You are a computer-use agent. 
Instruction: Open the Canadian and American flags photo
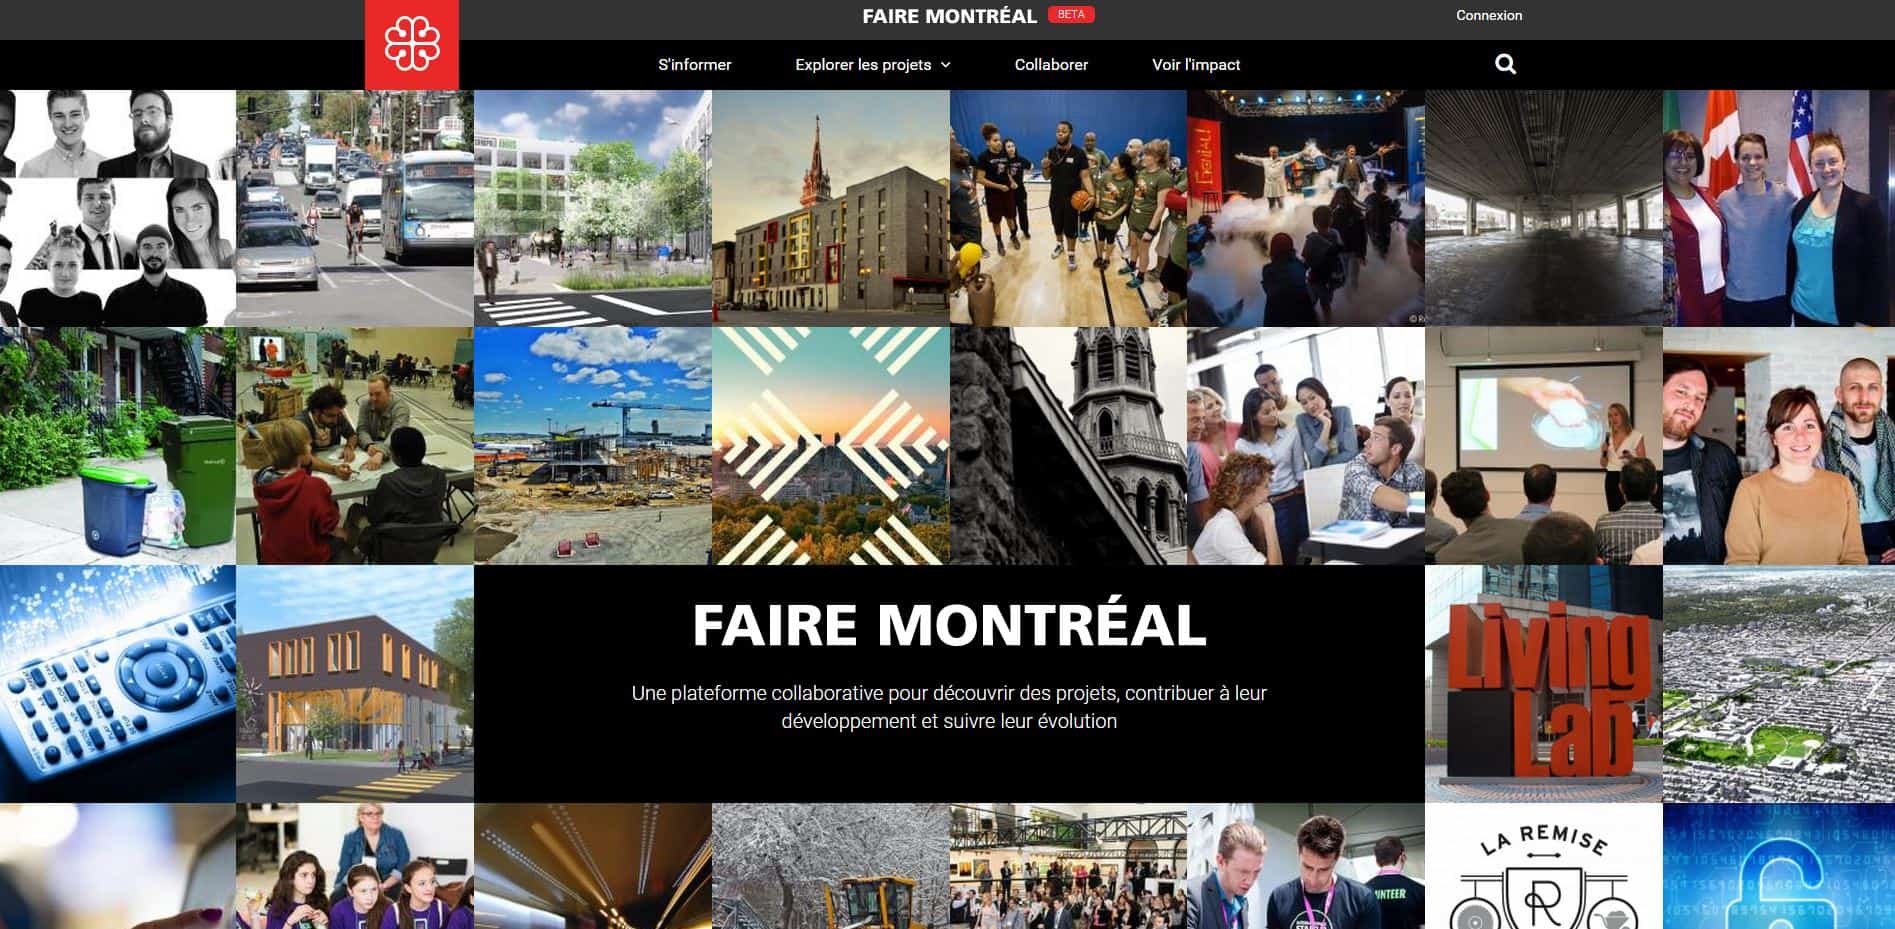pyautogui.click(x=1779, y=208)
